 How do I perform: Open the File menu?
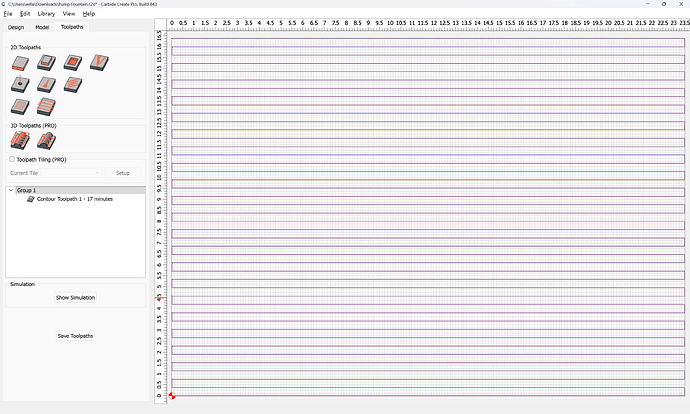tap(8, 14)
